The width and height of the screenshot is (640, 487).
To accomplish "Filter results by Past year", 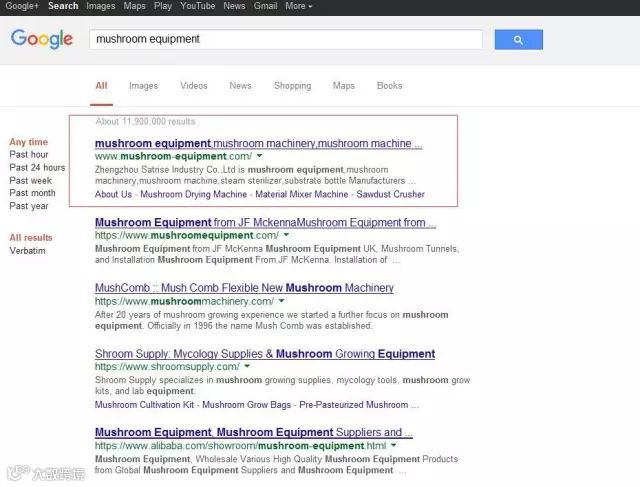I will pos(29,206).
